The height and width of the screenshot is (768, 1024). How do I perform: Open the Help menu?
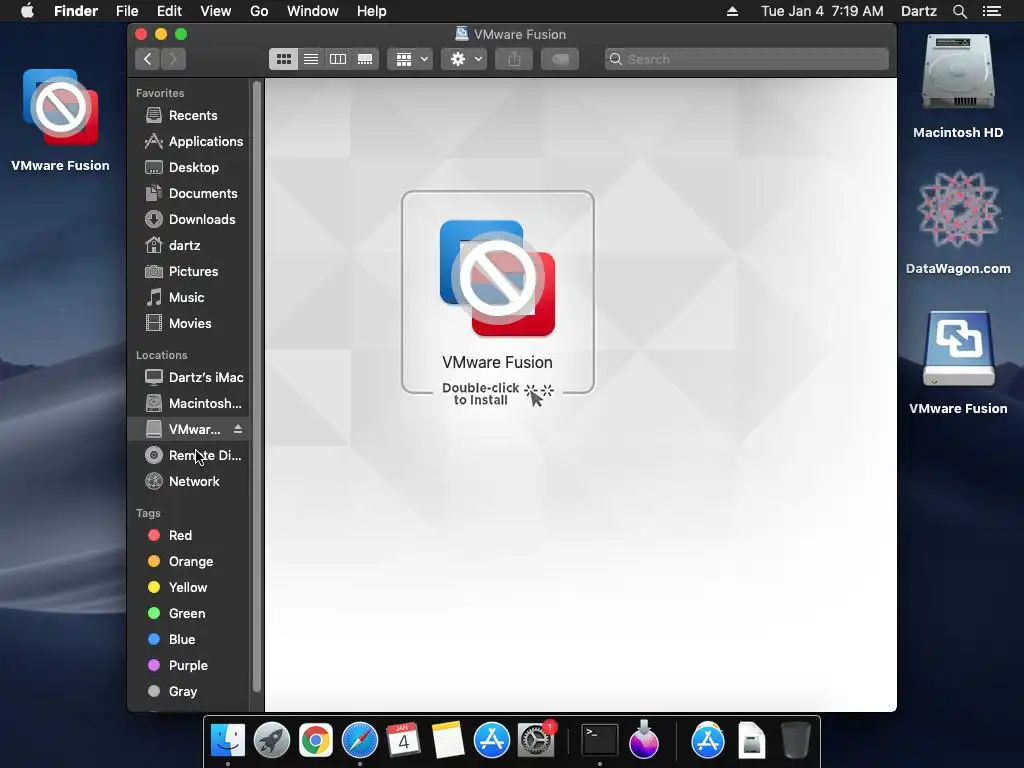click(372, 11)
